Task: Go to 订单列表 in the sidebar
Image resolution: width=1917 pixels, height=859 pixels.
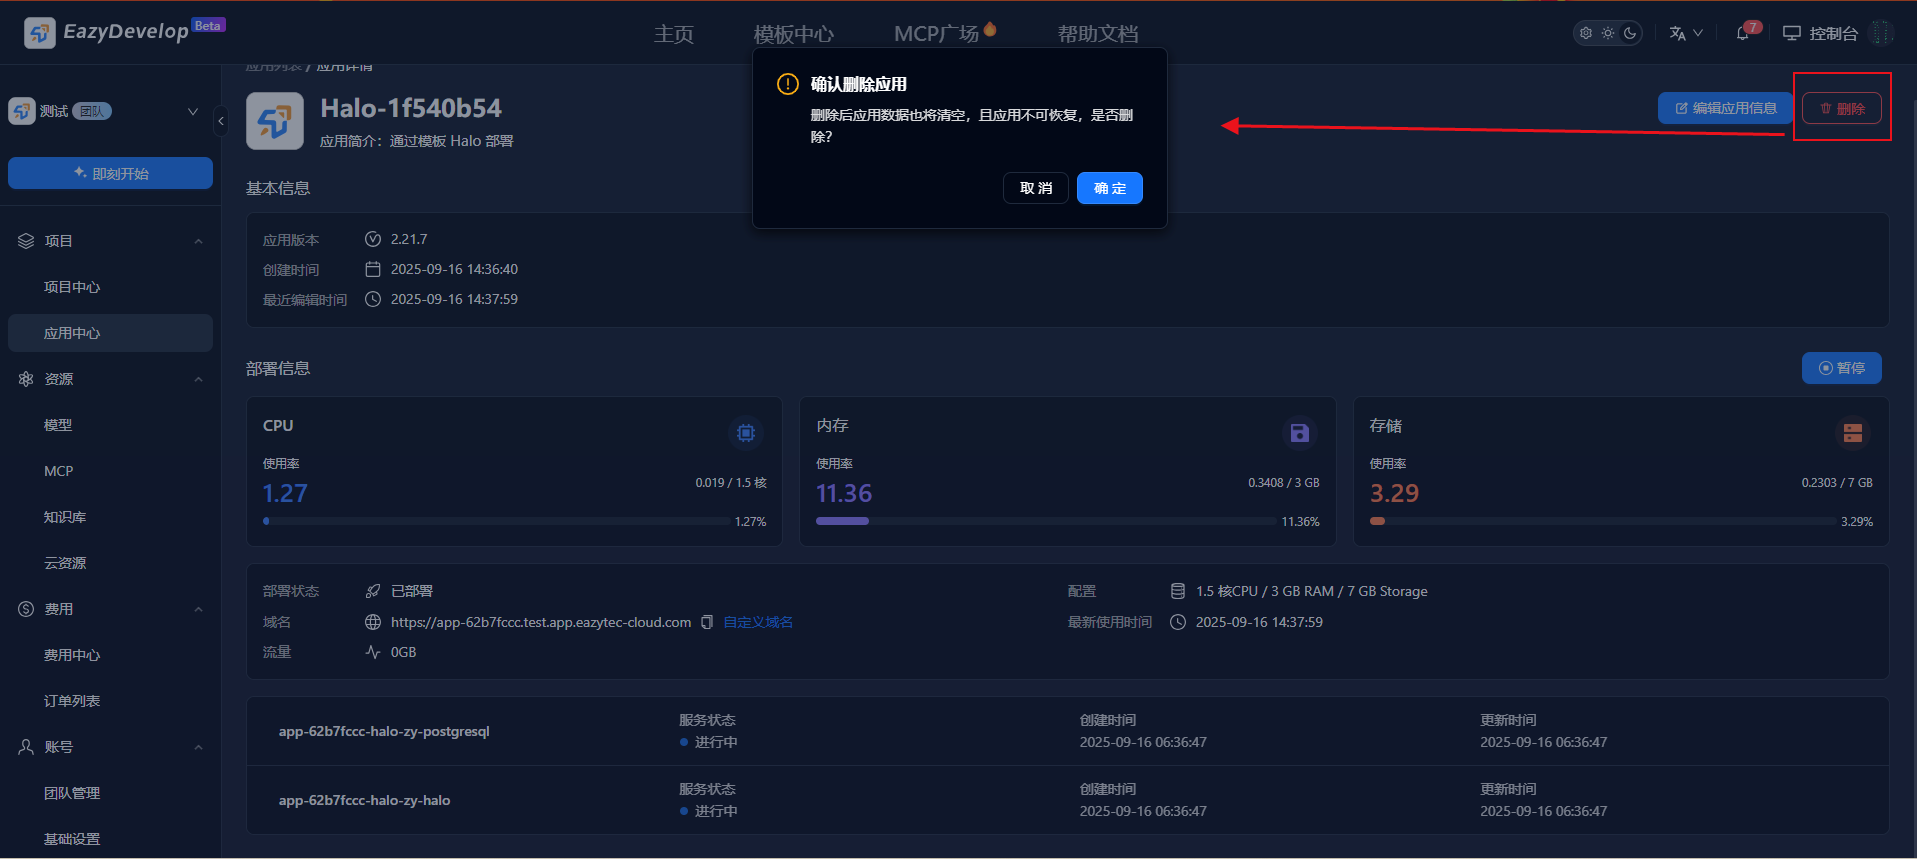Action: pyautogui.click(x=72, y=701)
